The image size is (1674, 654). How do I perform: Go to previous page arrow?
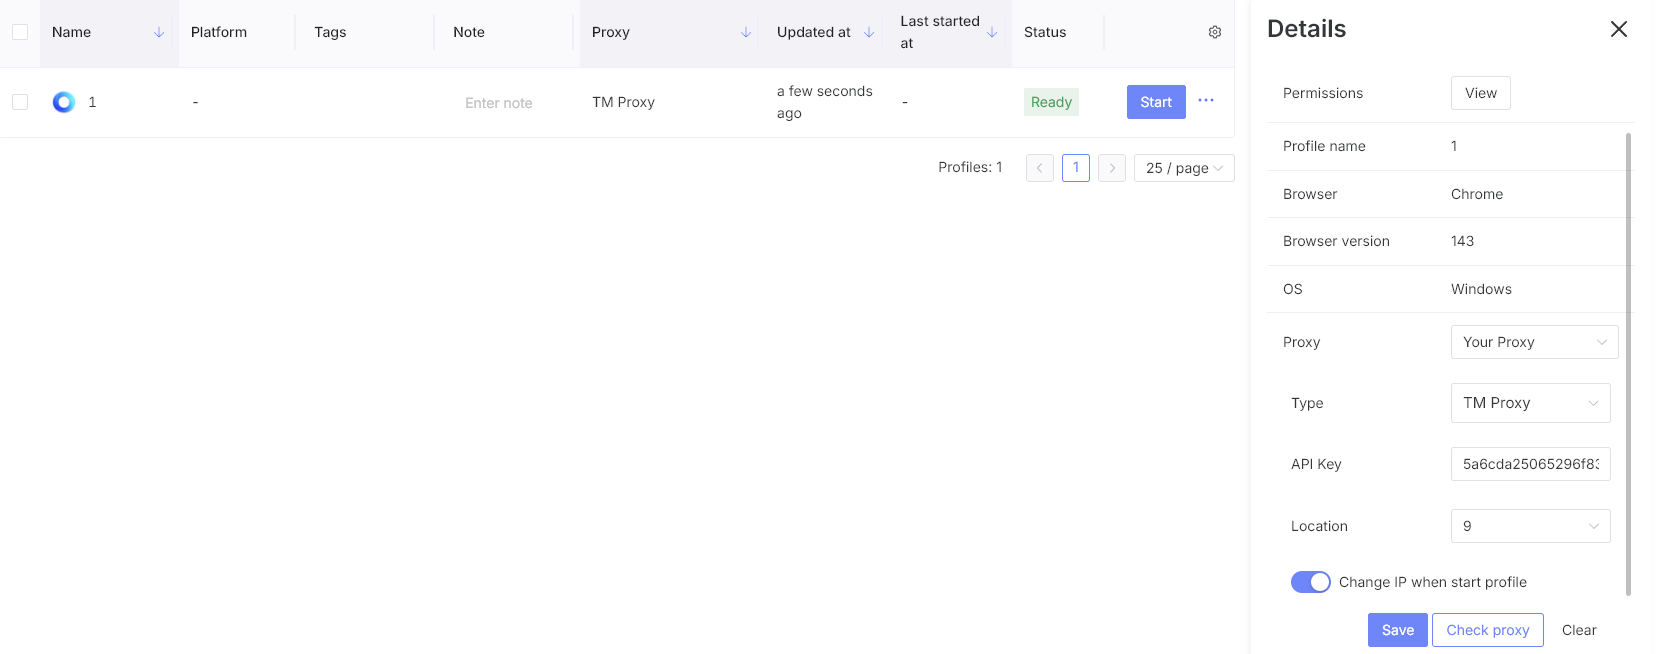tap(1039, 168)
